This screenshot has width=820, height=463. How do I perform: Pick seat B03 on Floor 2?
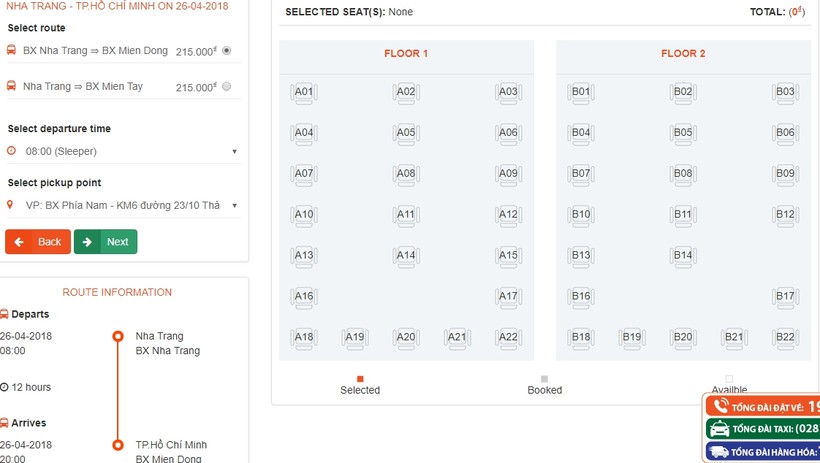785,93
